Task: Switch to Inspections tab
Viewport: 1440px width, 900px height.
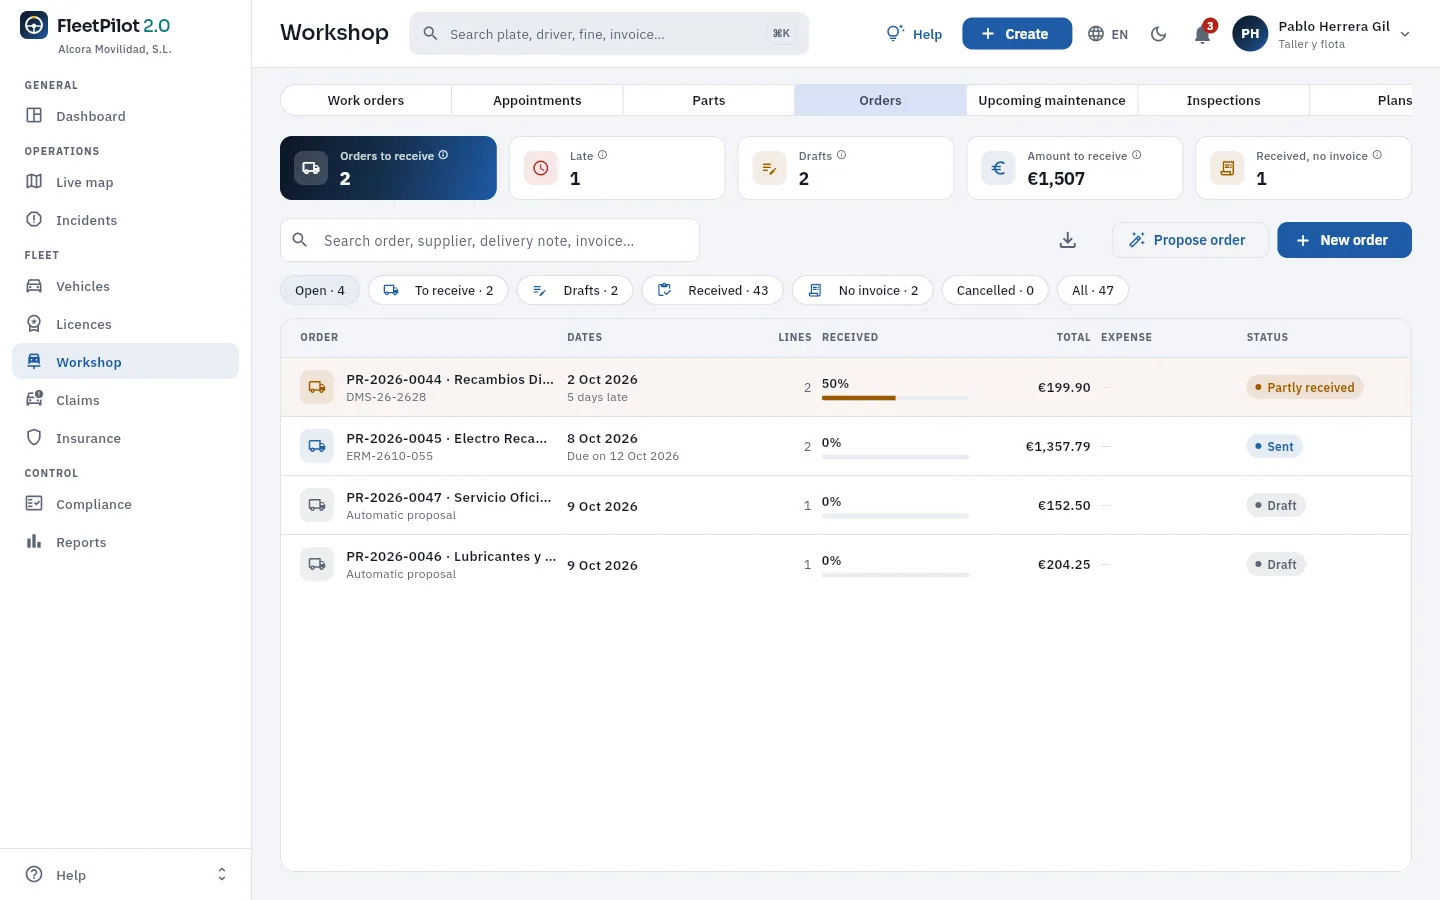Action: point(1223,100)
